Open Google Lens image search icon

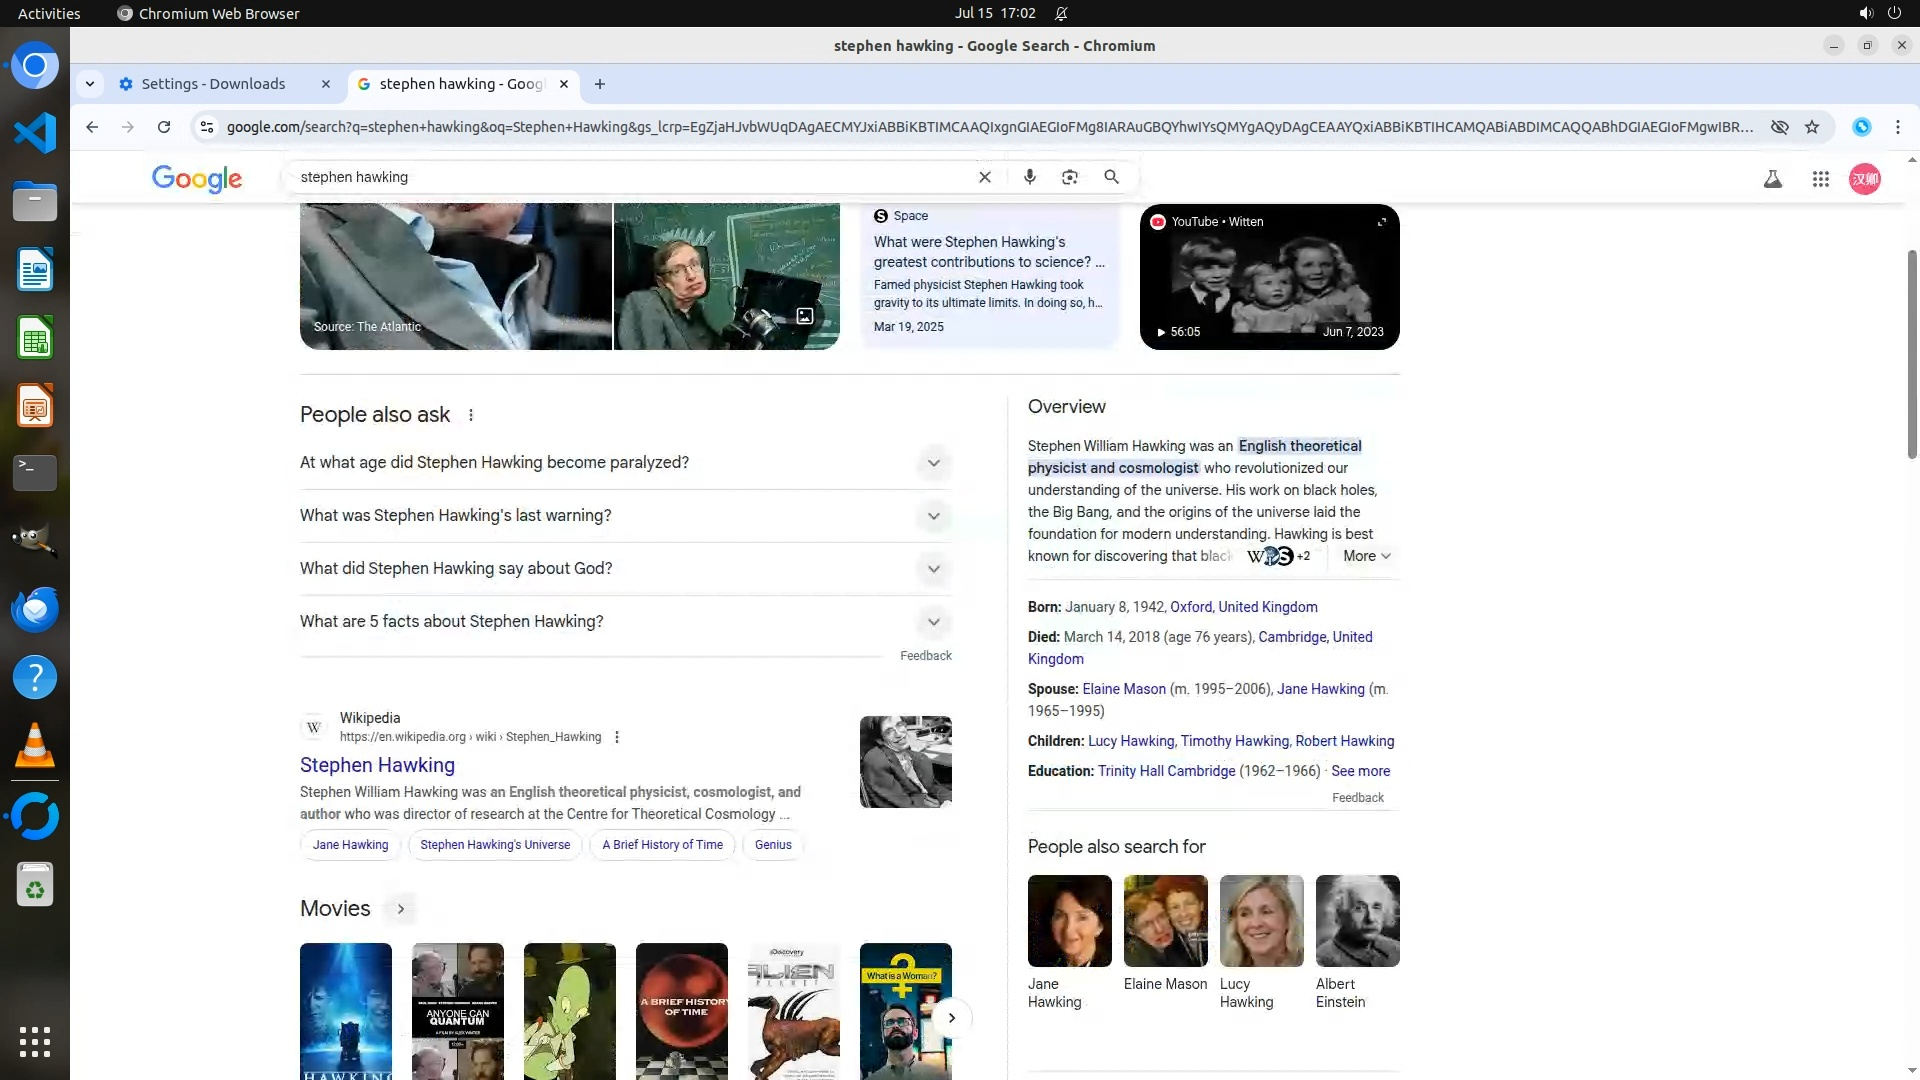click(x=1070, y=177)
